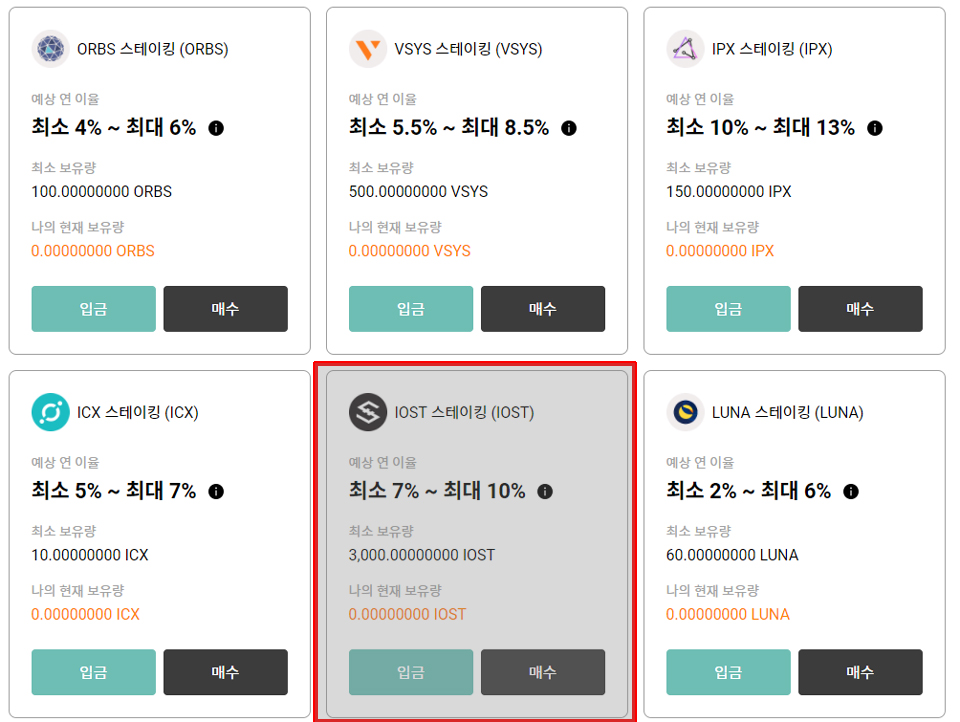The height and width of the screenshot is (722, 960).
Task: Click the 입금 button on VSYS staking
Action: [x=410, y=308]
